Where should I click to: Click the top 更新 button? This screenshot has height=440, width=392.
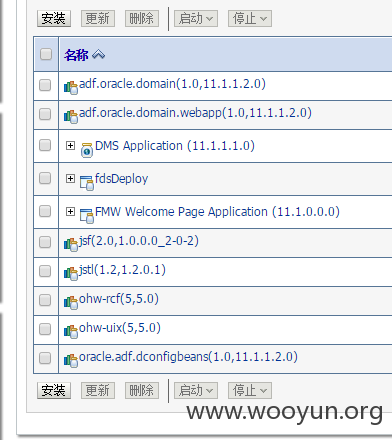98,18
